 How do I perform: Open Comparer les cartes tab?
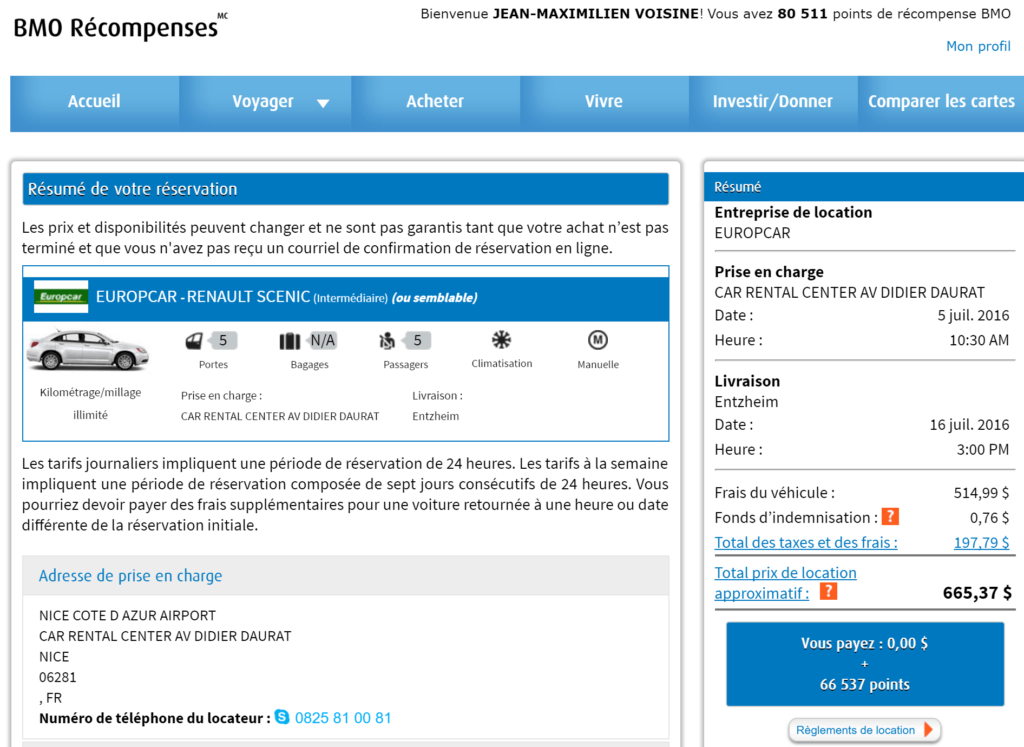[941, 102]
